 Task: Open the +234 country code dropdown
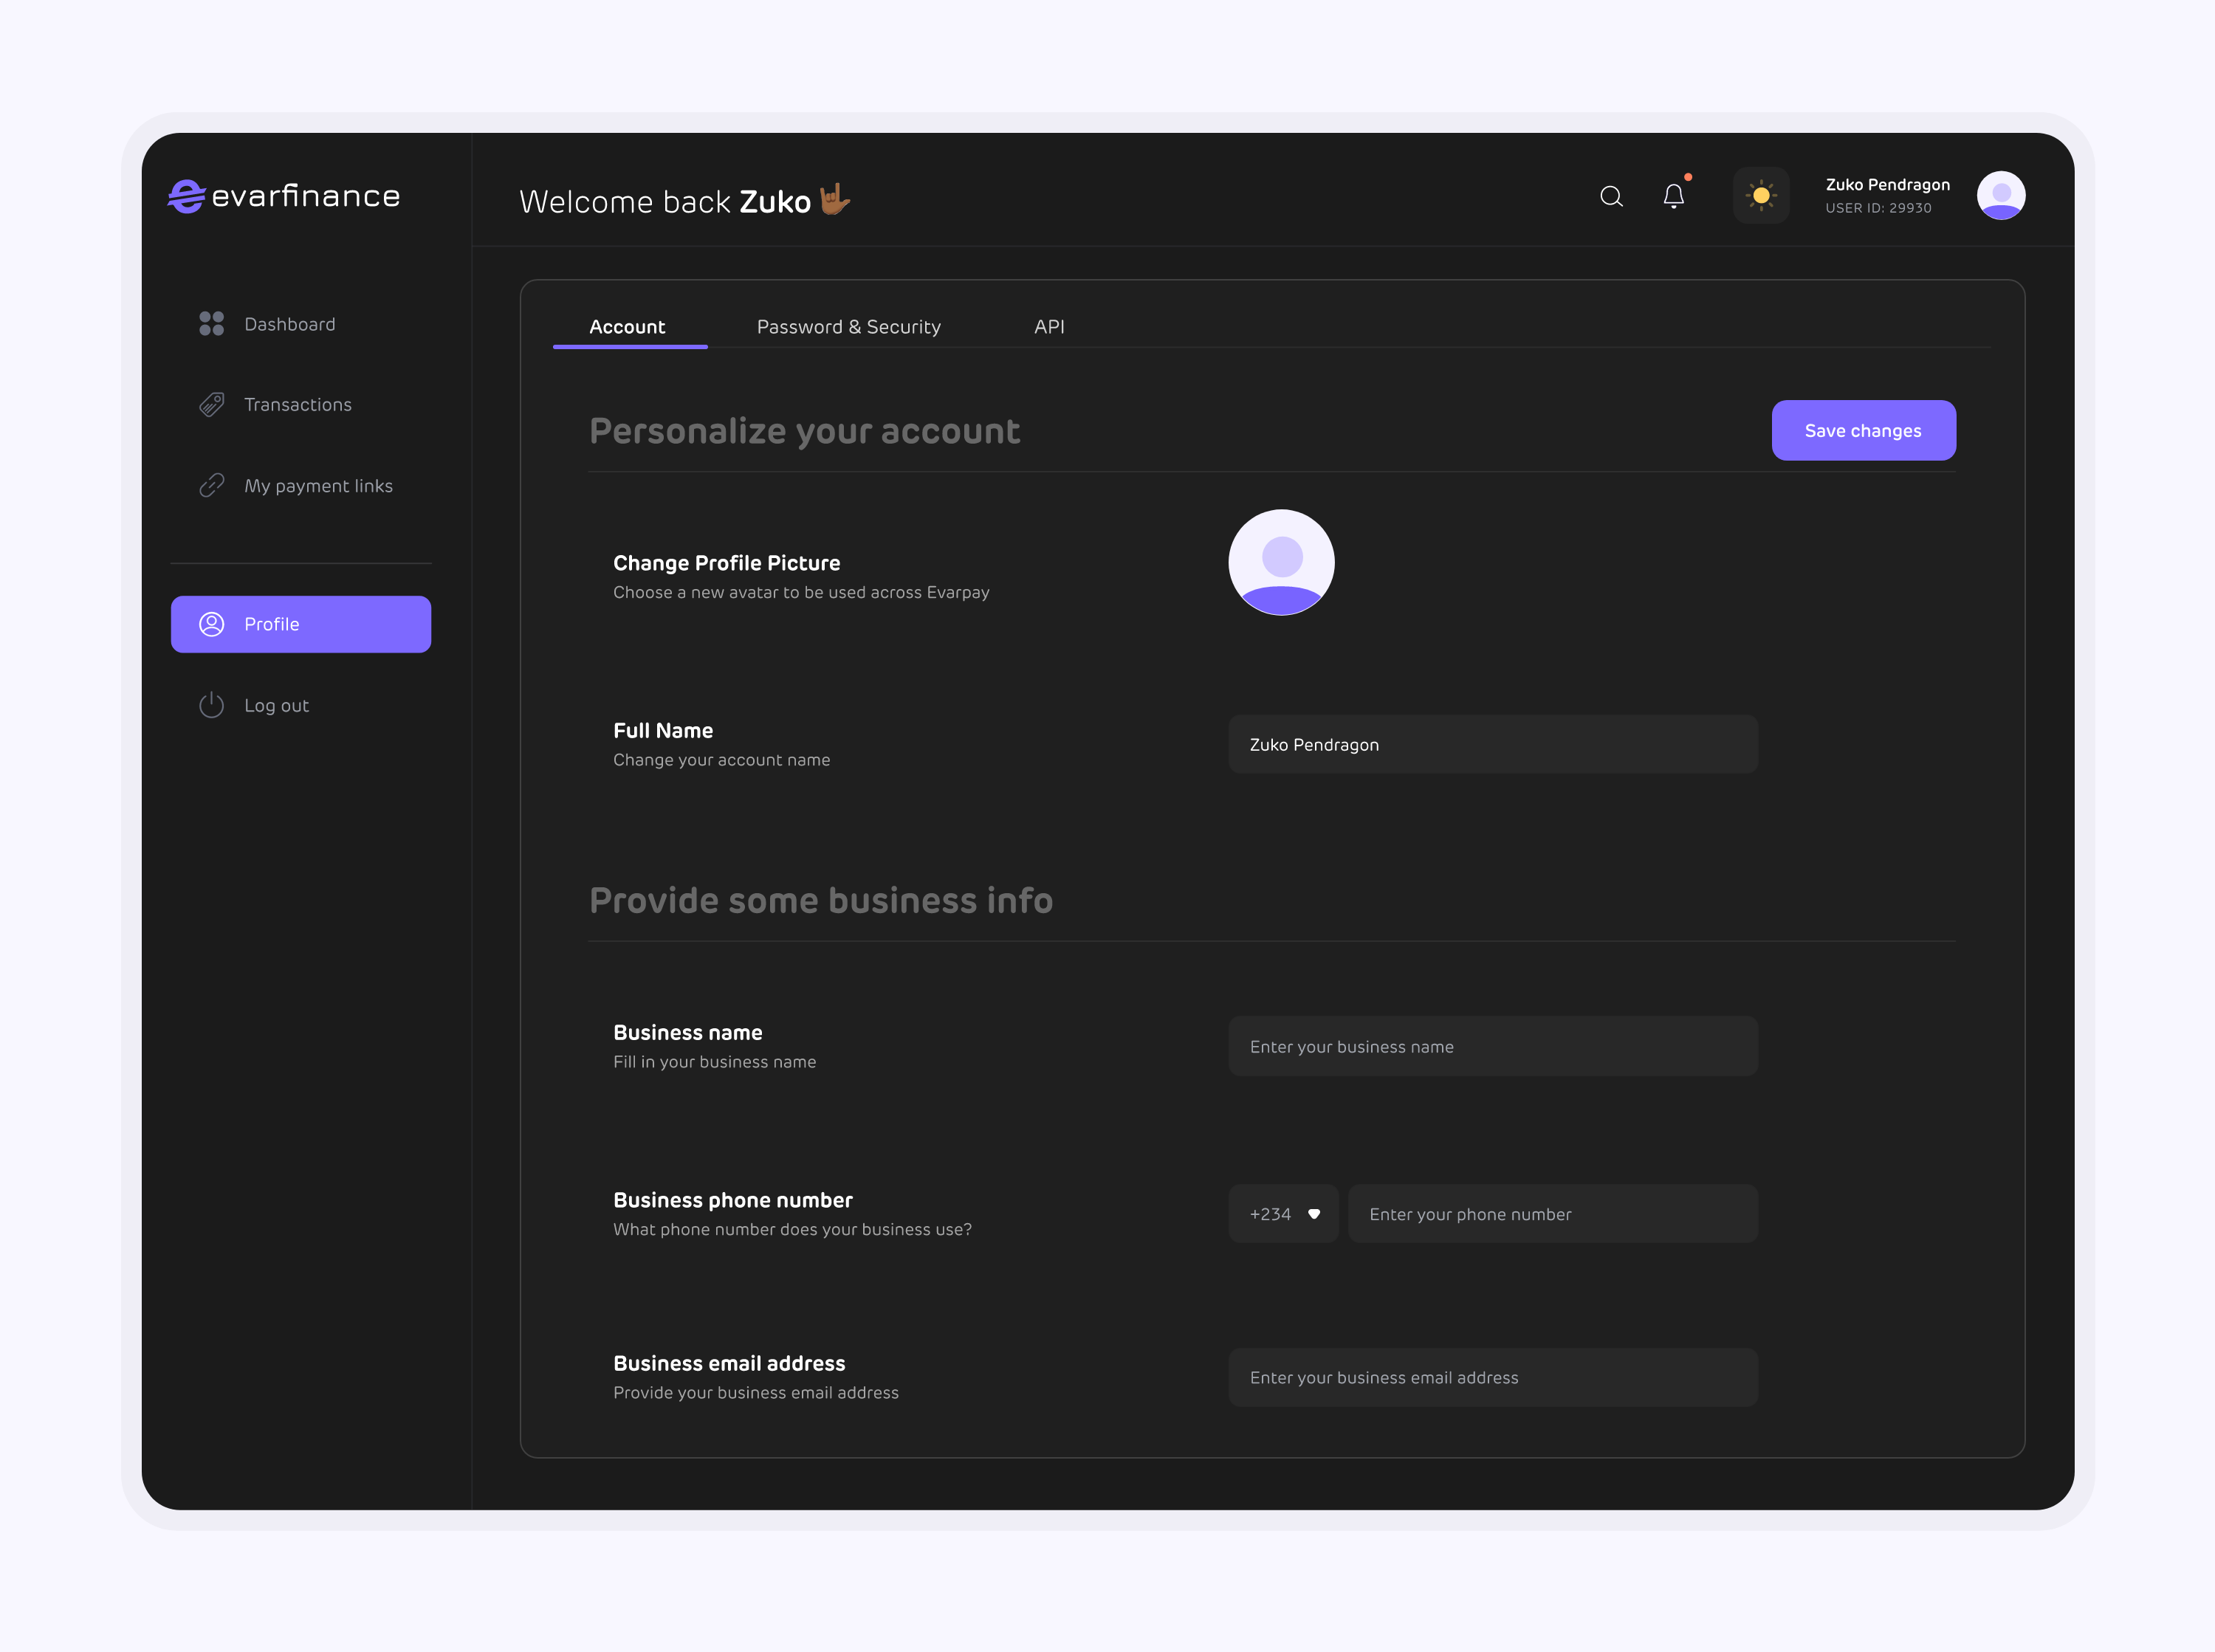[x=1283, y=1214]
